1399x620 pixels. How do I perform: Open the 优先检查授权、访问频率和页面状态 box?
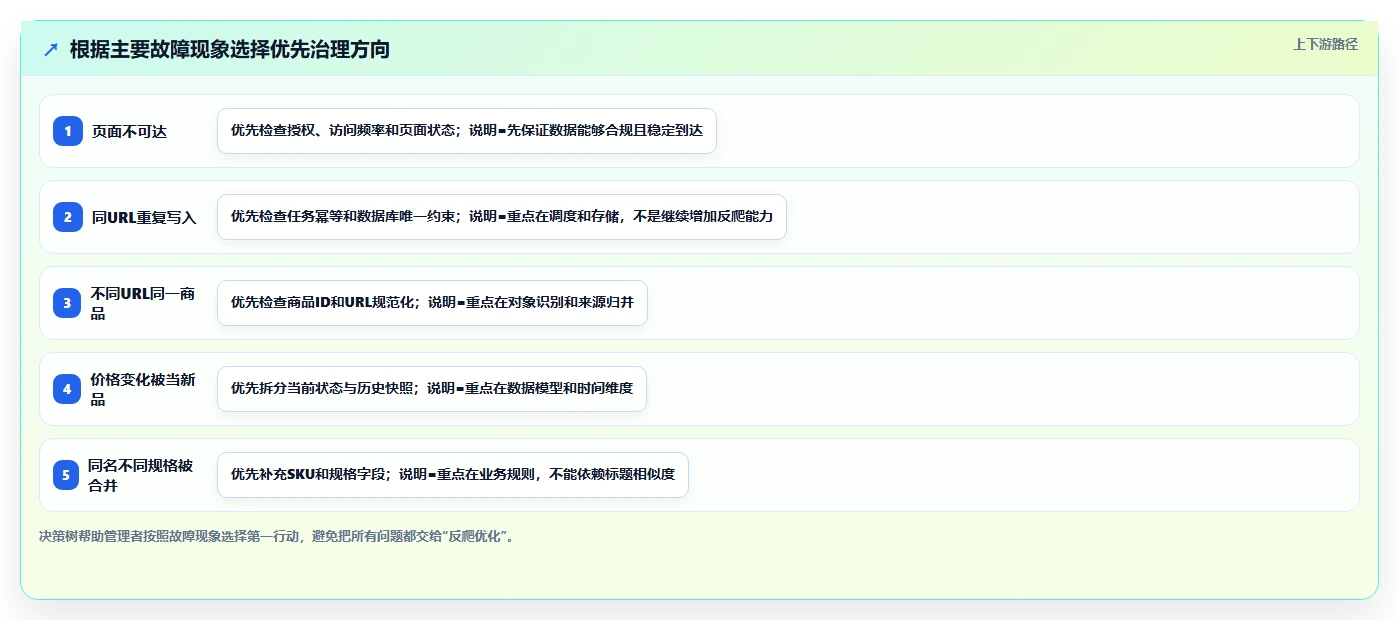[467, 131]
